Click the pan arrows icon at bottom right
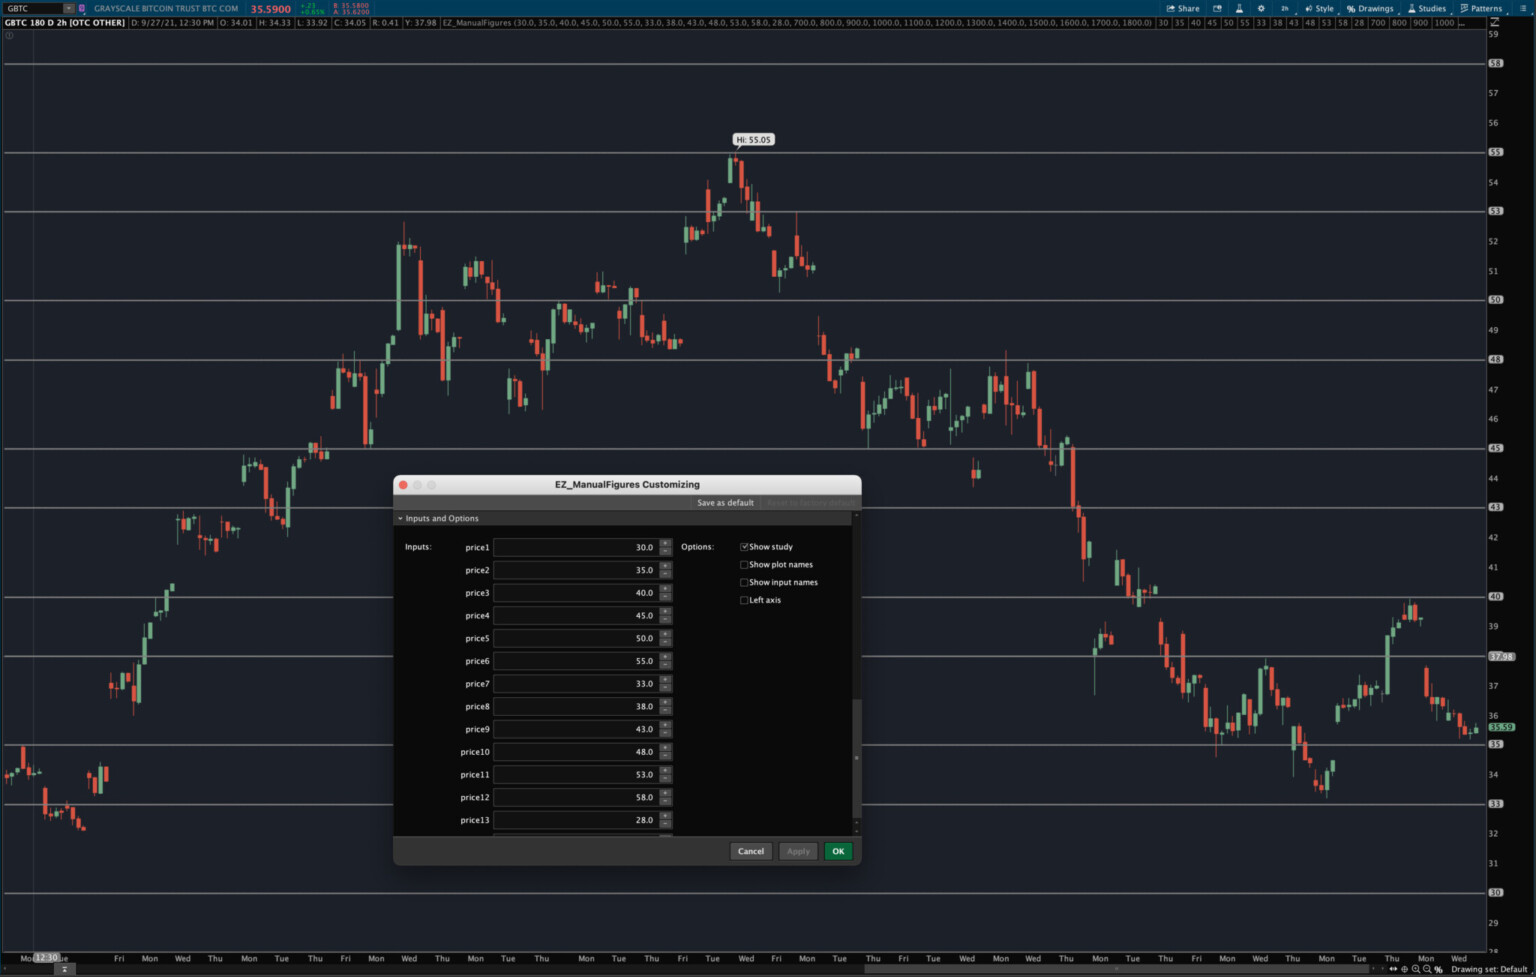Viewport: 1536px width, 977px height. tap(1394, 969)
